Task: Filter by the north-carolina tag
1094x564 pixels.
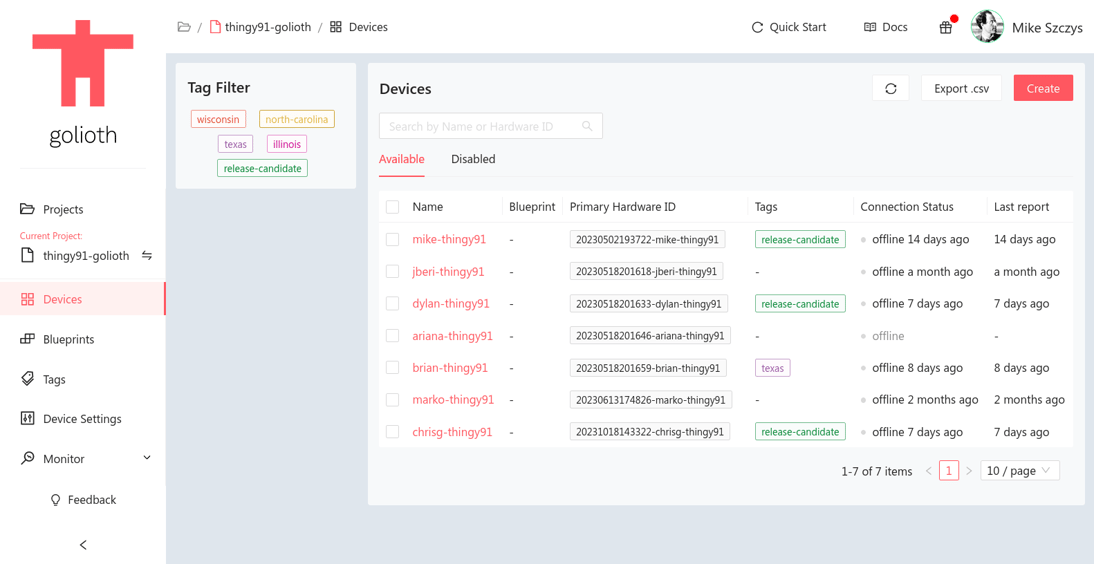Action: click(x=296, y=119)
